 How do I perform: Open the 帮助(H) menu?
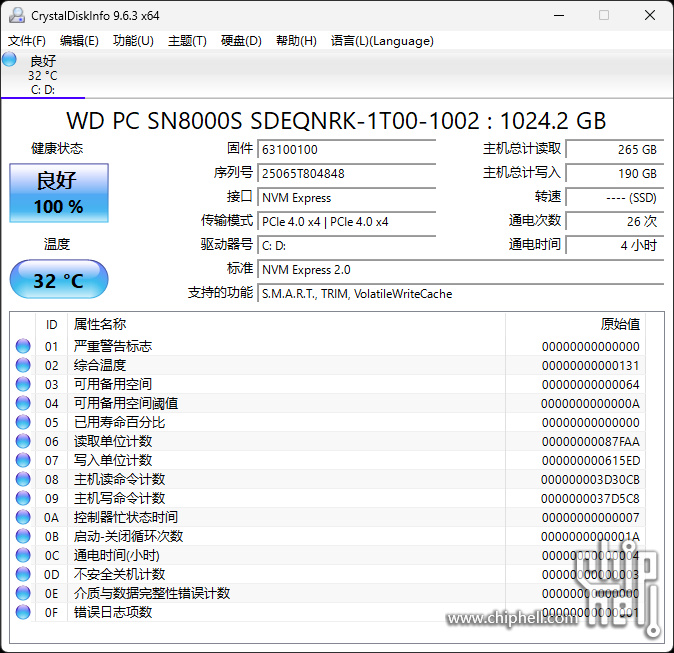pos(296,41)
